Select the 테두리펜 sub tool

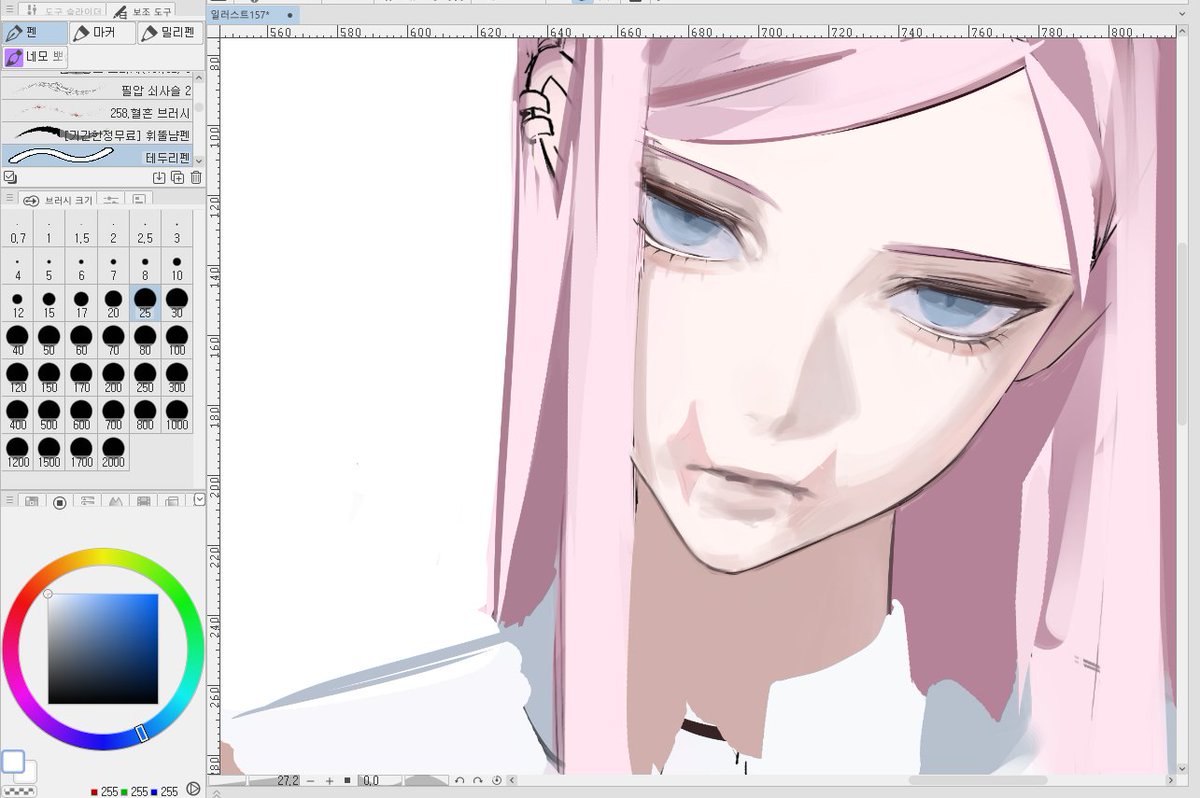(x=98, y=156)
